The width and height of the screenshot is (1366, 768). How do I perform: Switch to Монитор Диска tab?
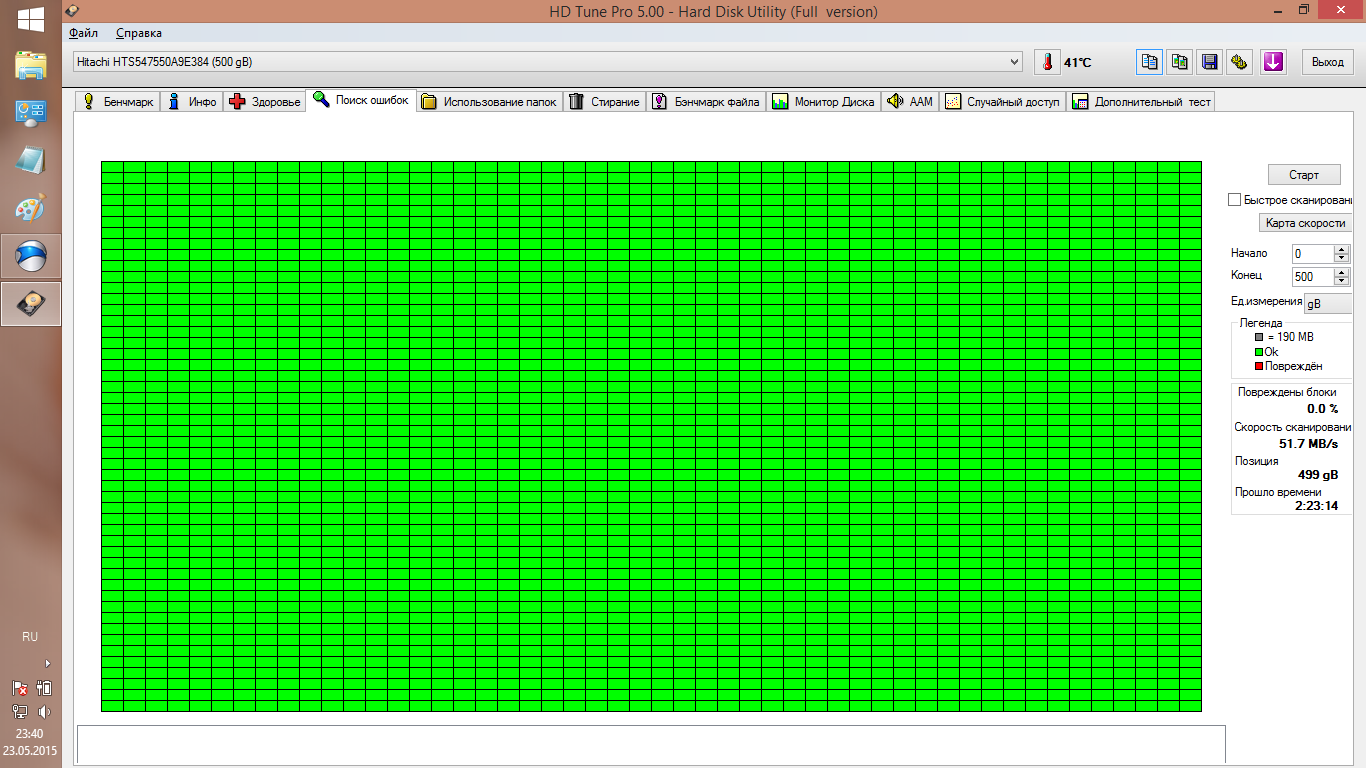pyautogui.click(x=823, y=101)
